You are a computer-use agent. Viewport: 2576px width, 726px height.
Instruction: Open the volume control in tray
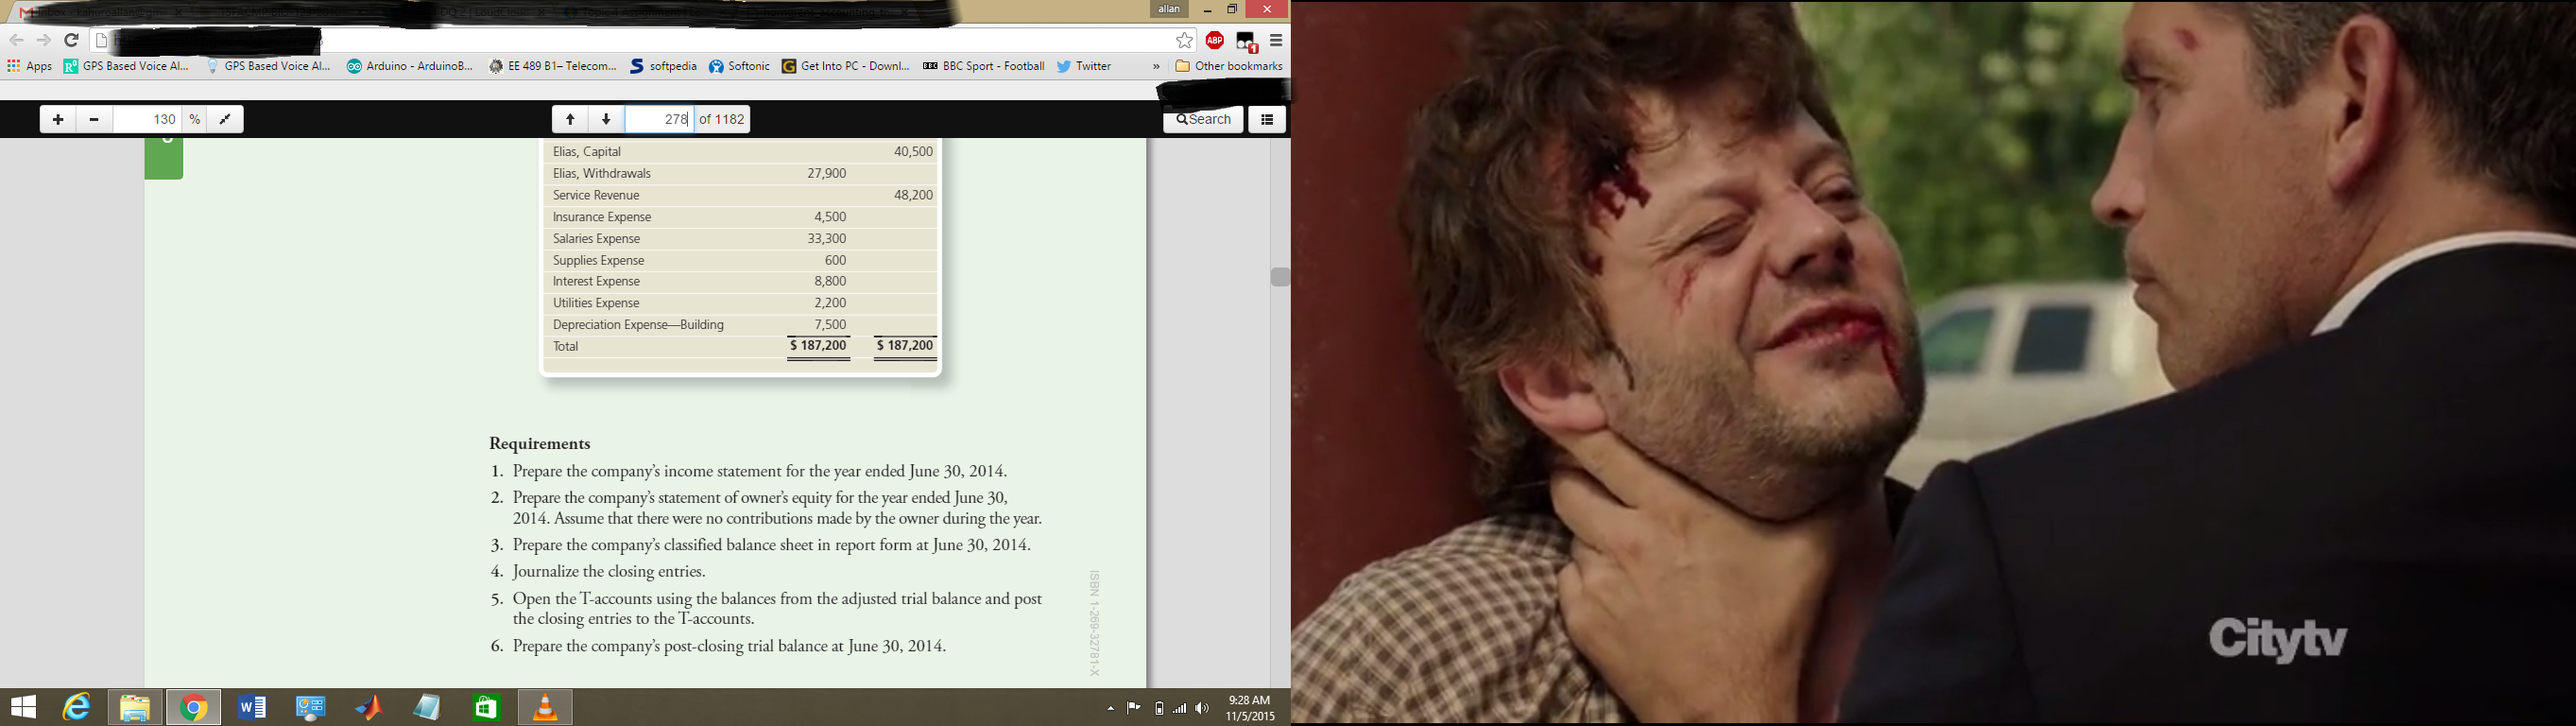pos(1202,708)
